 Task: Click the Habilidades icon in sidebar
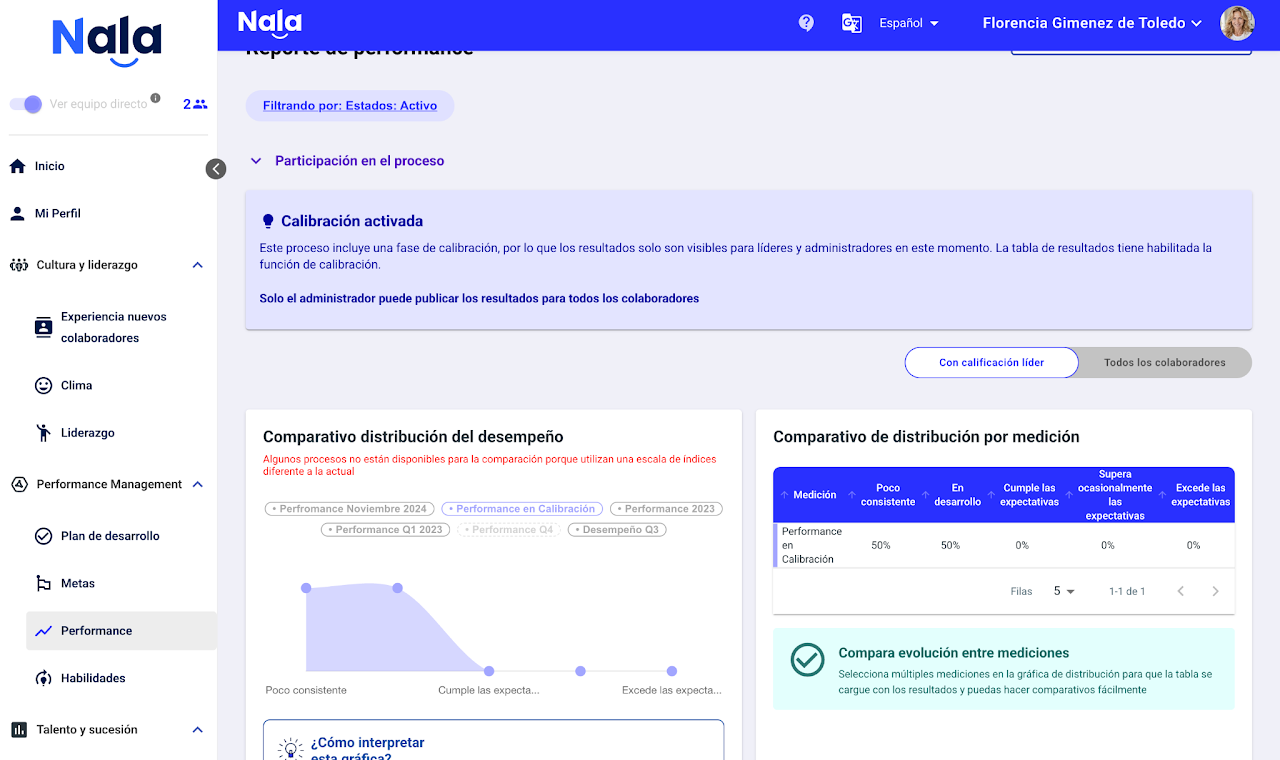pos(43,678)
